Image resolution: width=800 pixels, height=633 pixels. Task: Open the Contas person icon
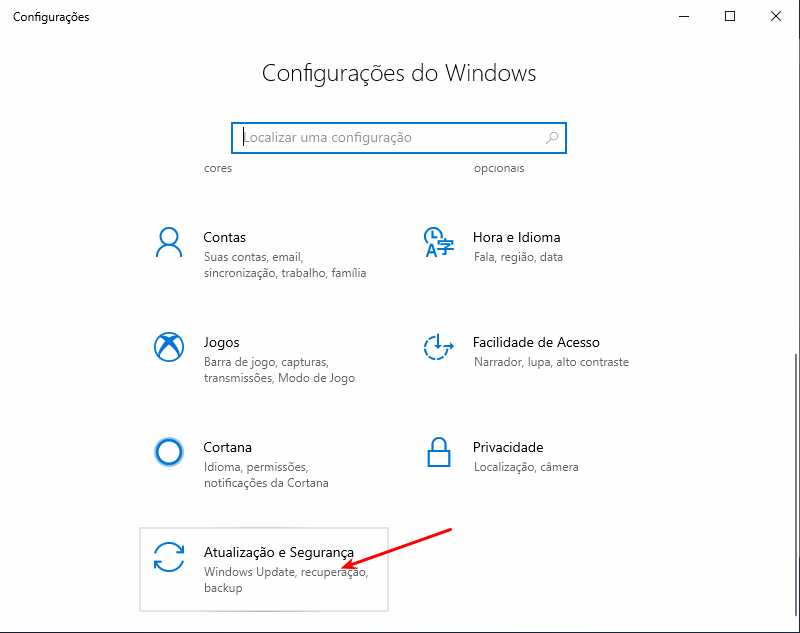pyautogui.click(x=168, y=243)
